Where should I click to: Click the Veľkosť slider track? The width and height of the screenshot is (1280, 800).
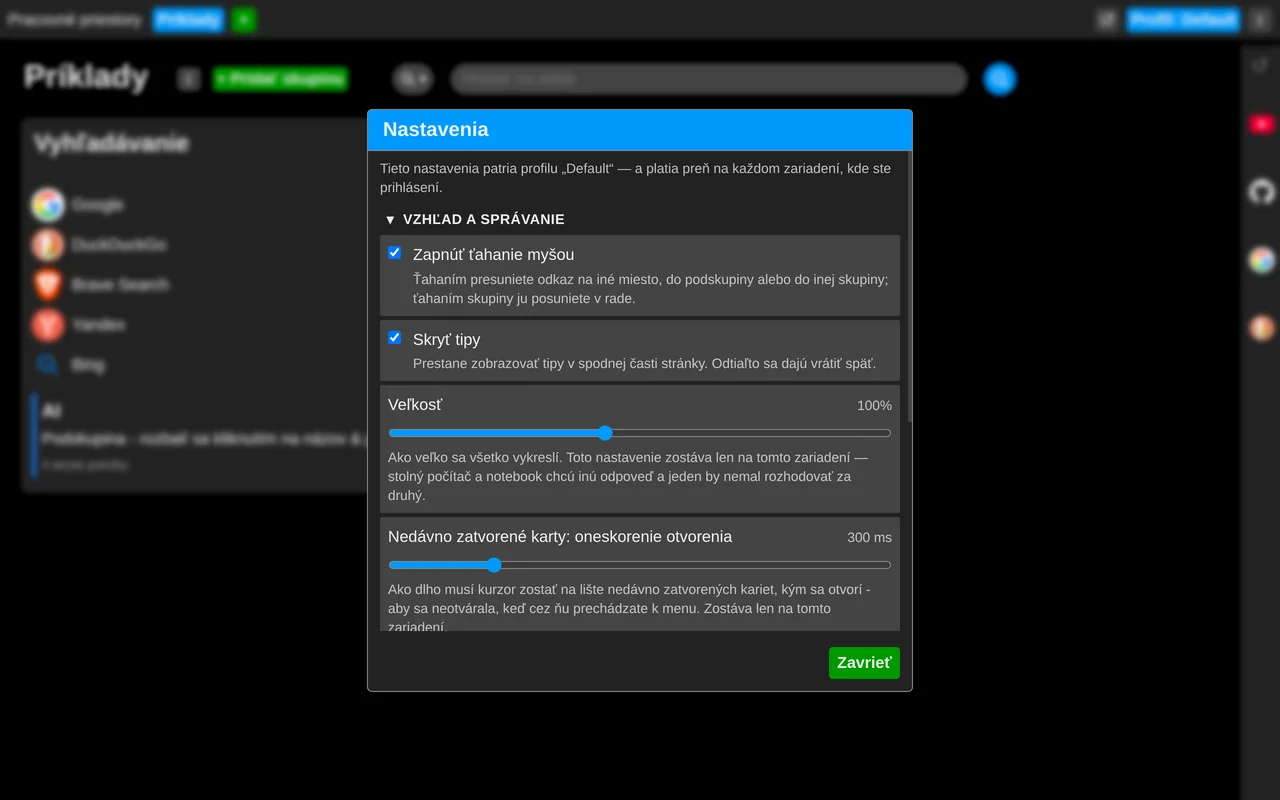pos(640,433)
